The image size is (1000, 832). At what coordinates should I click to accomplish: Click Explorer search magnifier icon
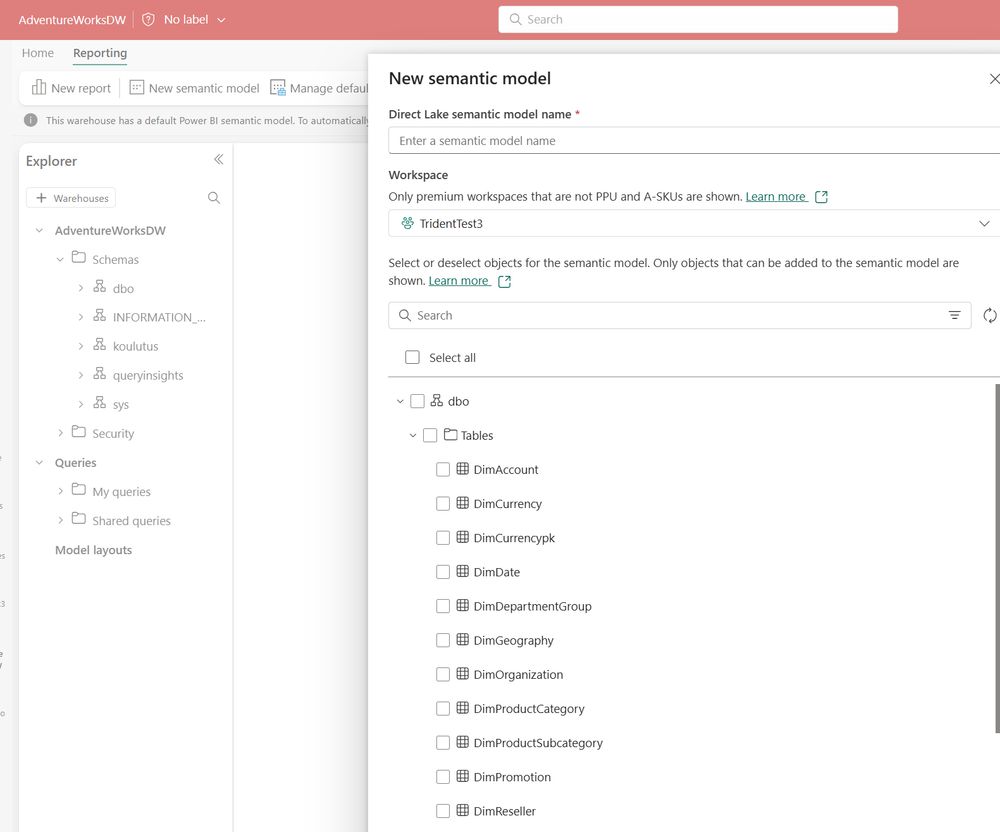point(214,198)
